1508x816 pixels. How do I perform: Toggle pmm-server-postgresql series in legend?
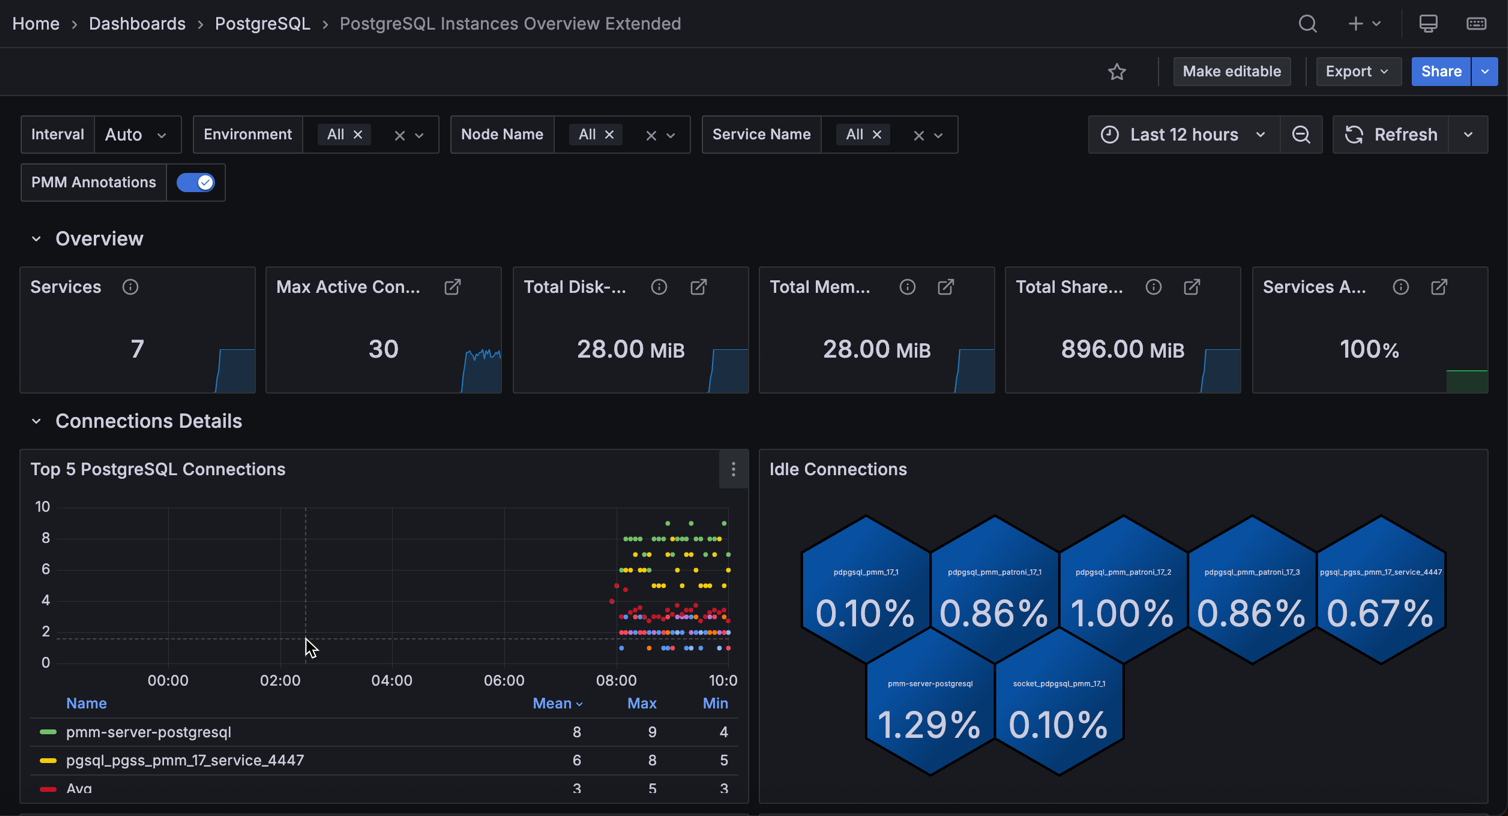pyautogui.click(x=148, y=732)
